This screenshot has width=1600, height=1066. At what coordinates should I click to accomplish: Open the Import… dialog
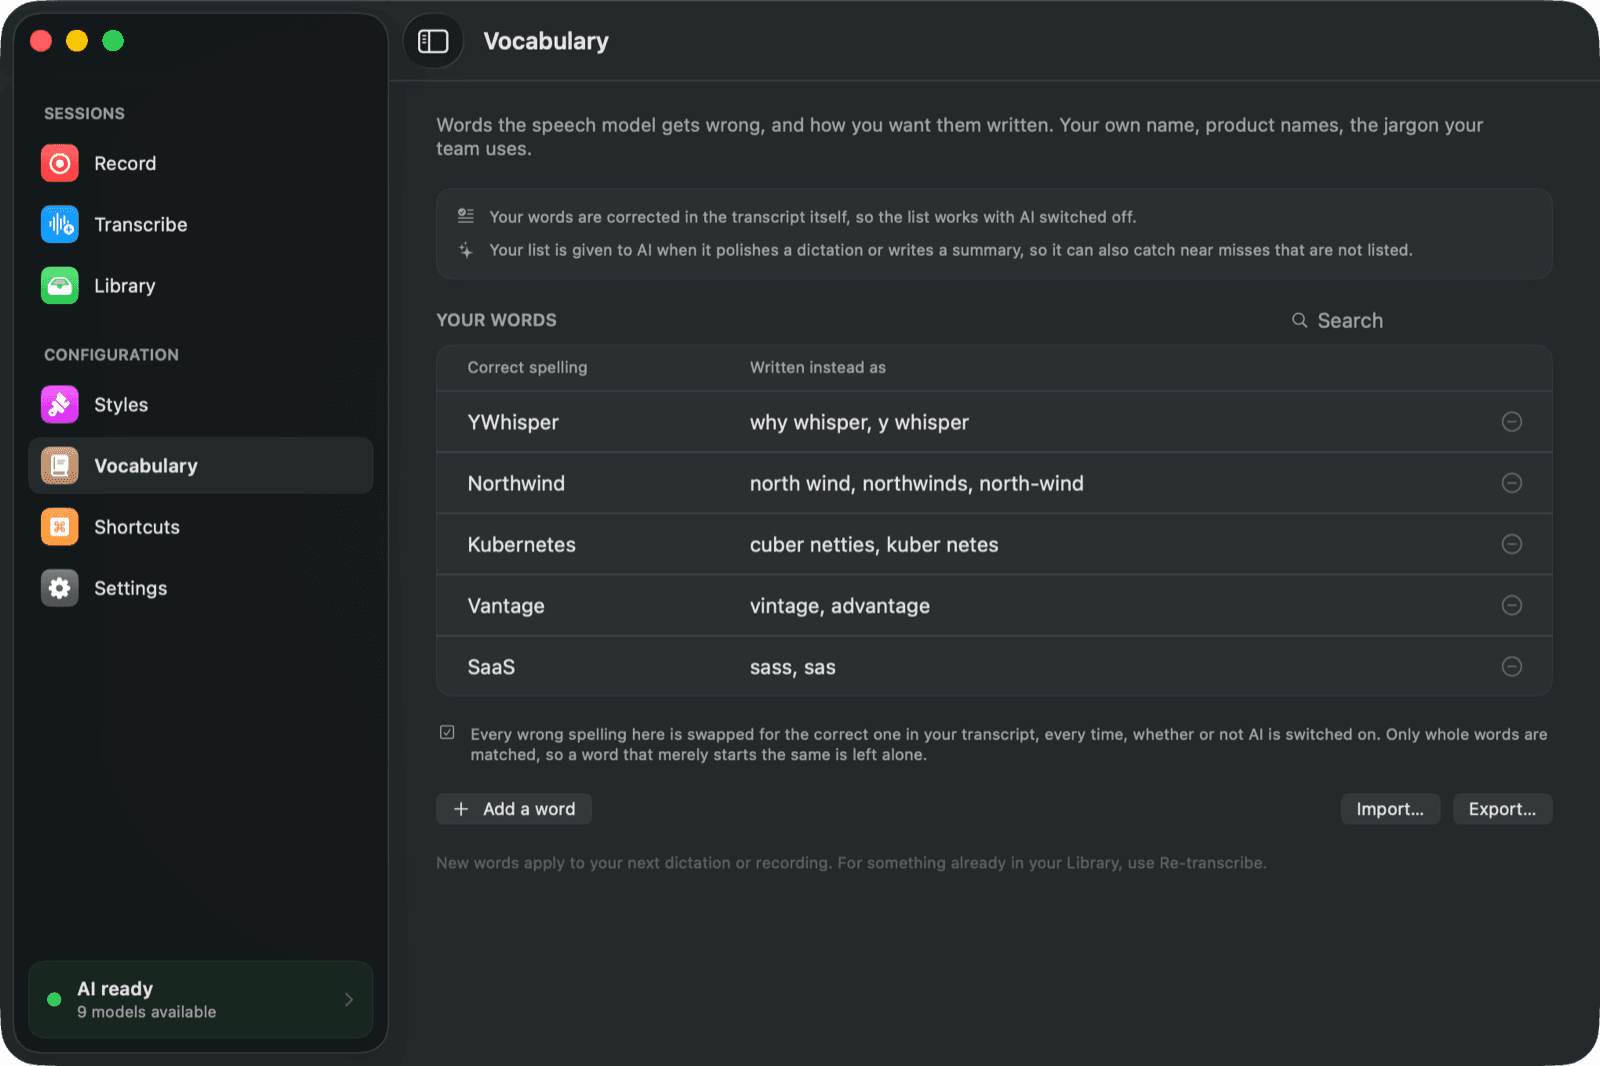tap(1390, 809)
